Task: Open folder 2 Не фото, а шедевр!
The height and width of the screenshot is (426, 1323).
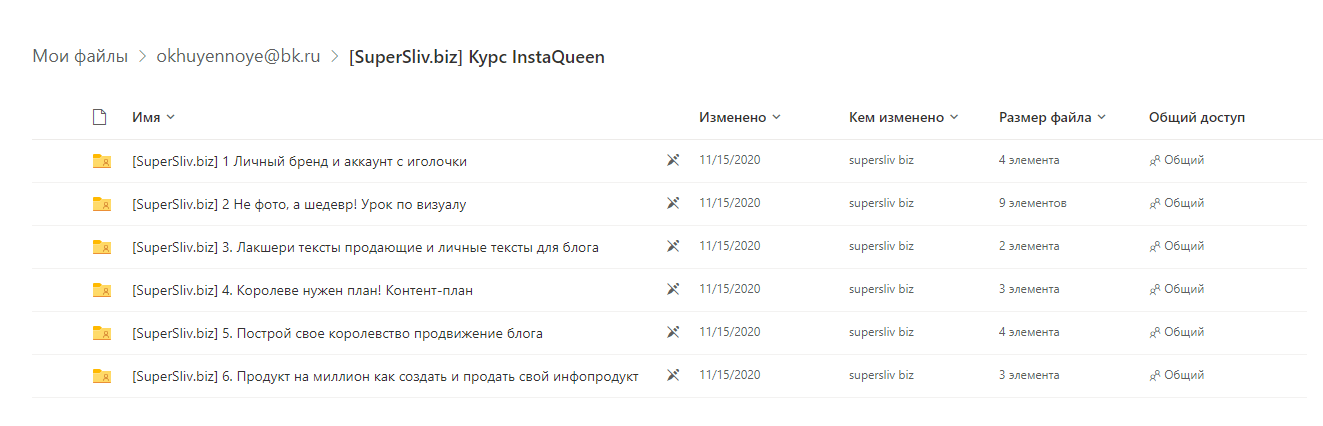Action: [299, 204]
